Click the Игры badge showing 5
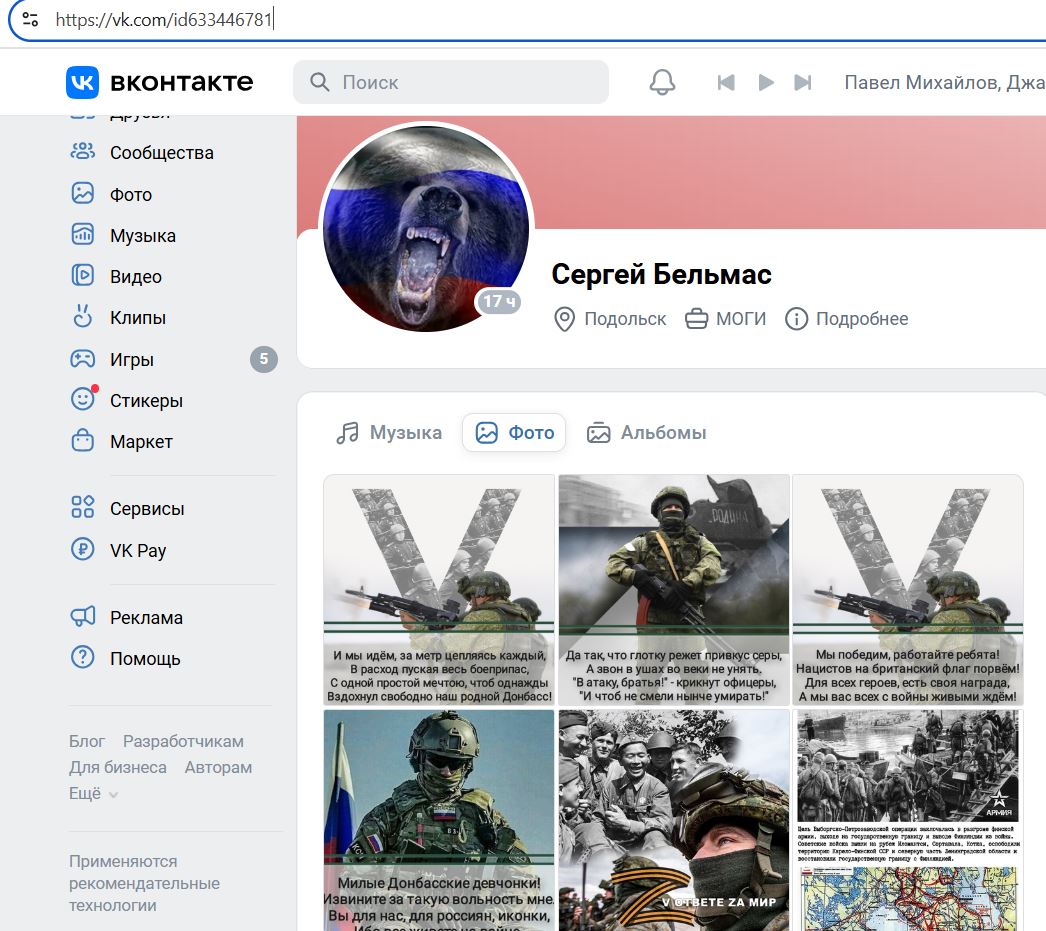The width and height of the screenshot is (1046, 931). [264, 359]
